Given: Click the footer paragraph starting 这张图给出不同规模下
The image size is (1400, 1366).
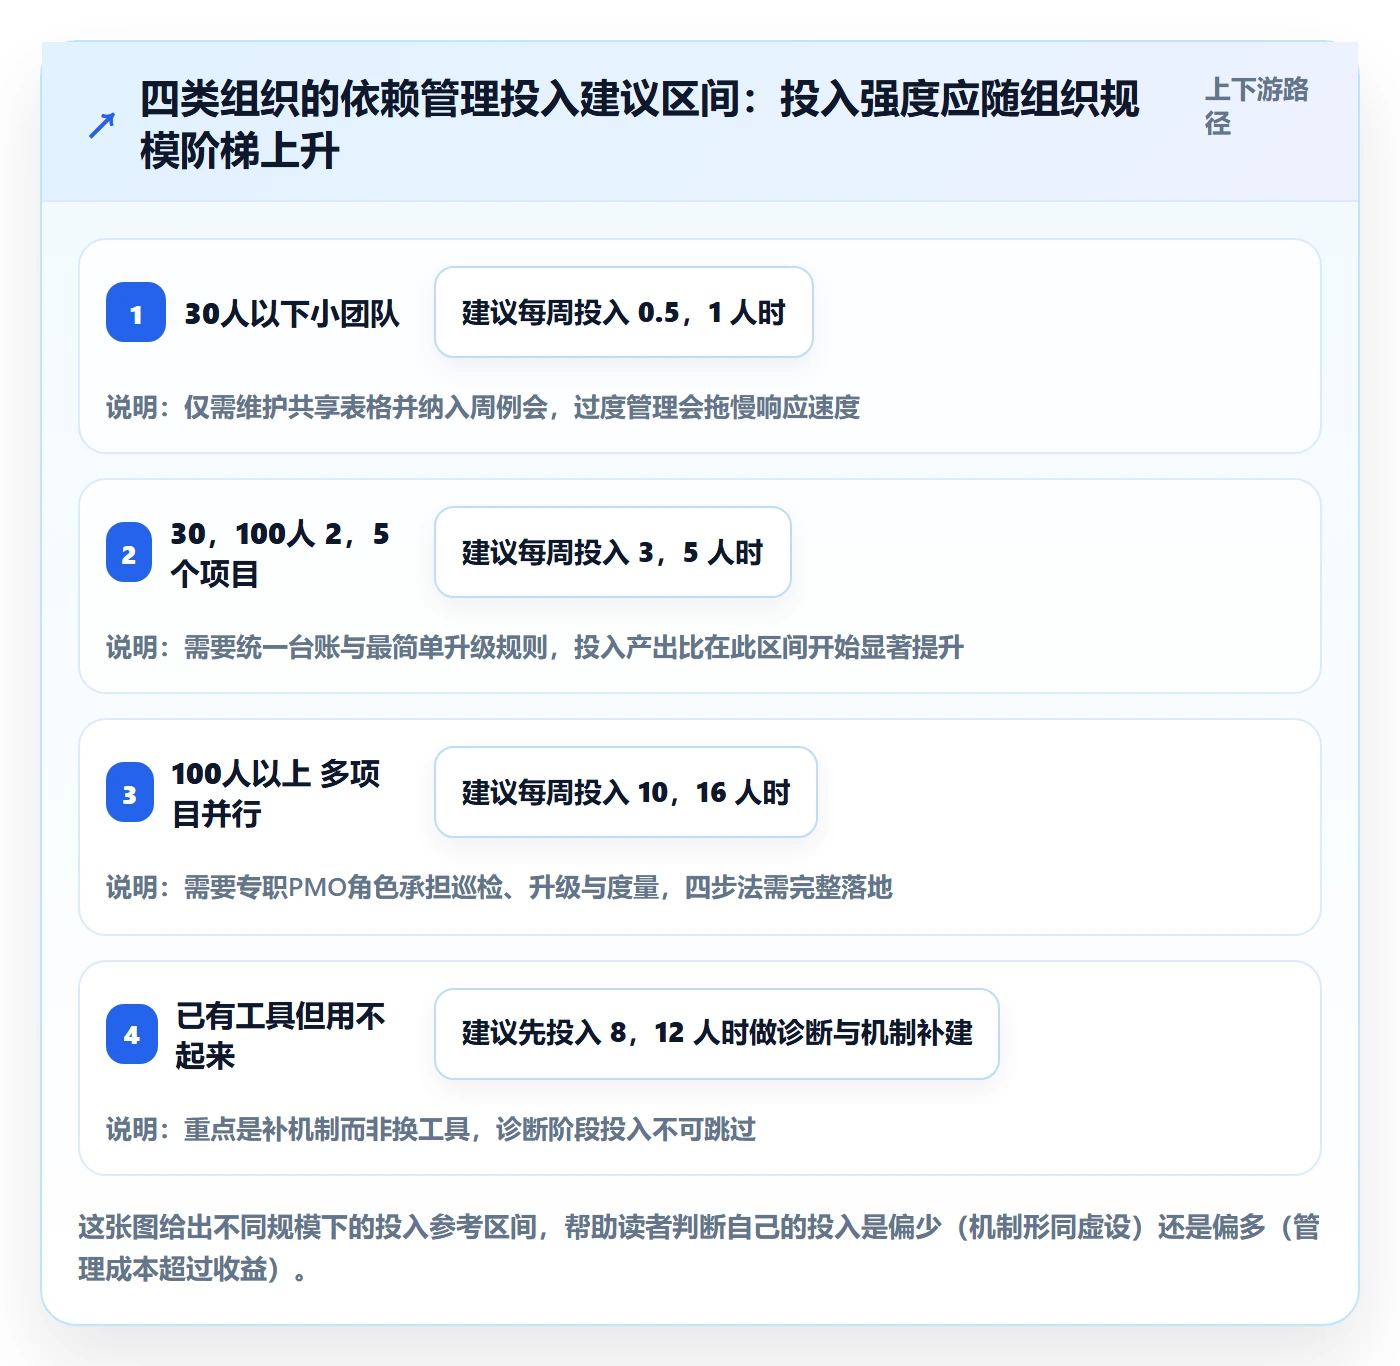Looking at the screenshot, I should 700,1248.
